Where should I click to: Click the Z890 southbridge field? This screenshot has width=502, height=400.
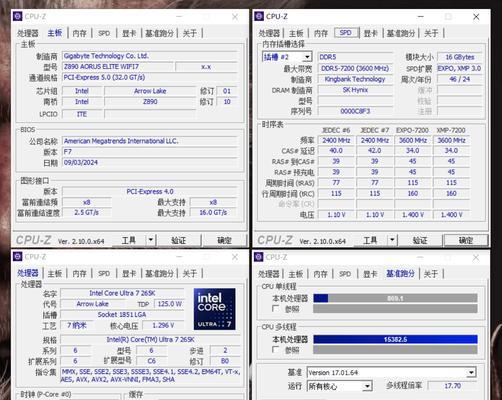(150, 102)
